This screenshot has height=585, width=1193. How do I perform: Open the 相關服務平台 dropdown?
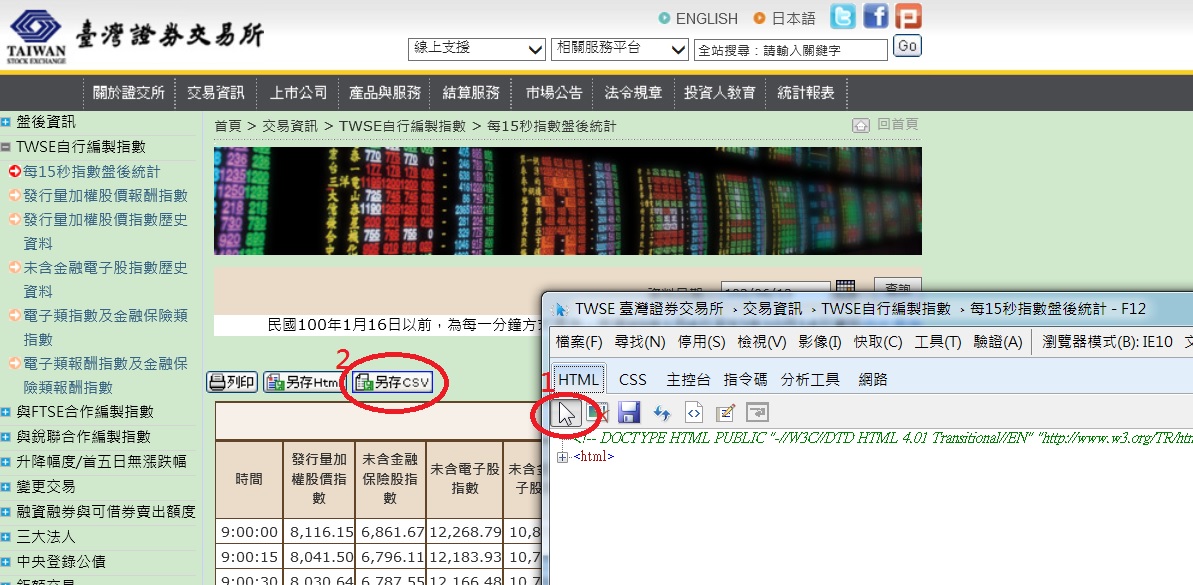click(620, 49)
